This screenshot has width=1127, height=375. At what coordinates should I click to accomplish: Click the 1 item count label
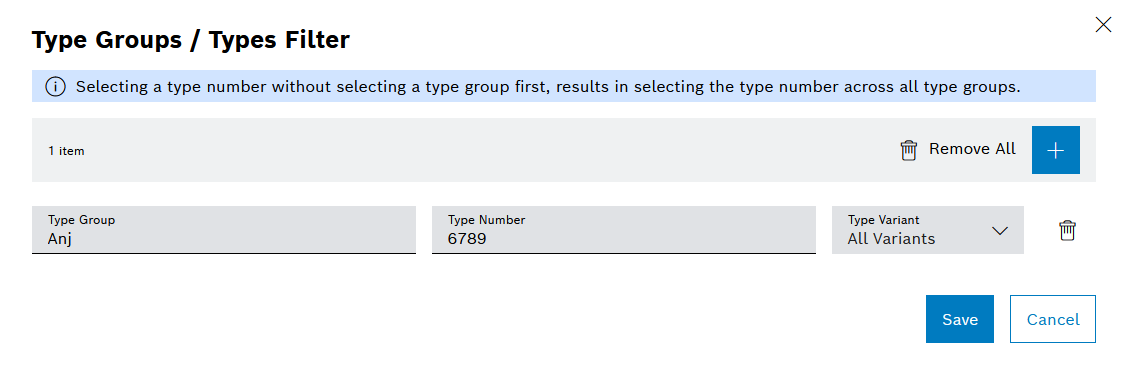point(66,151)
